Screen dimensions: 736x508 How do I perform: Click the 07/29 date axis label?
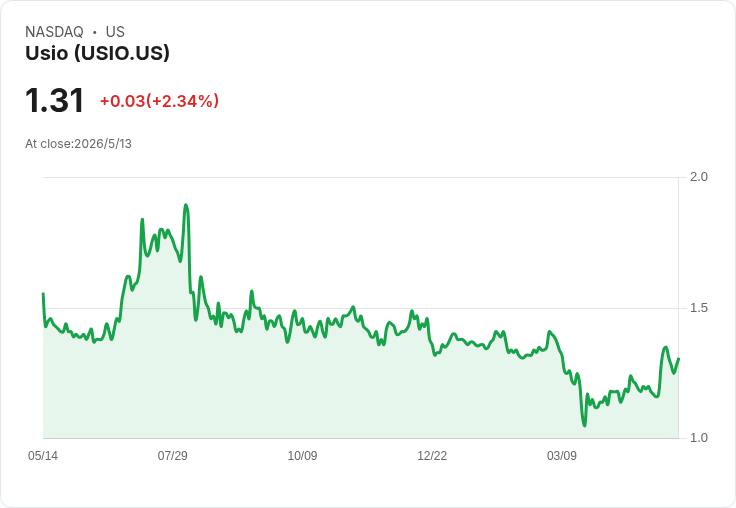pos(172,455)
